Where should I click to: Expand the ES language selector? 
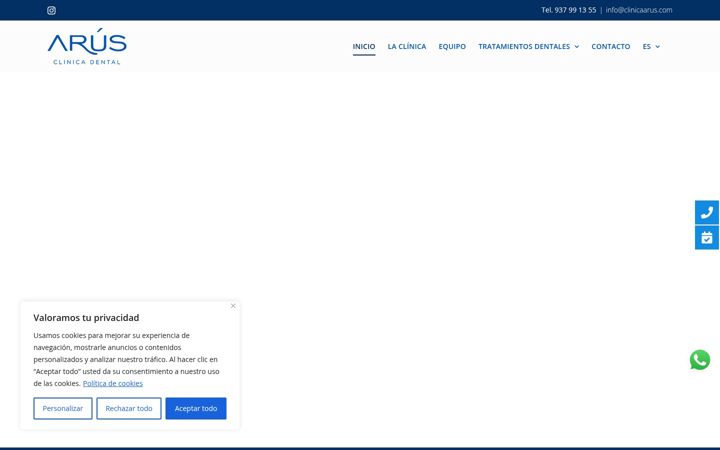point(651,46)
